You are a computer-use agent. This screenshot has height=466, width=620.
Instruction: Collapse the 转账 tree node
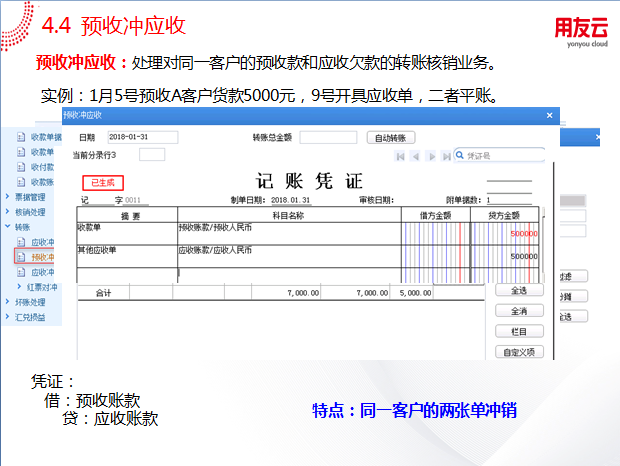pos(8,226)
